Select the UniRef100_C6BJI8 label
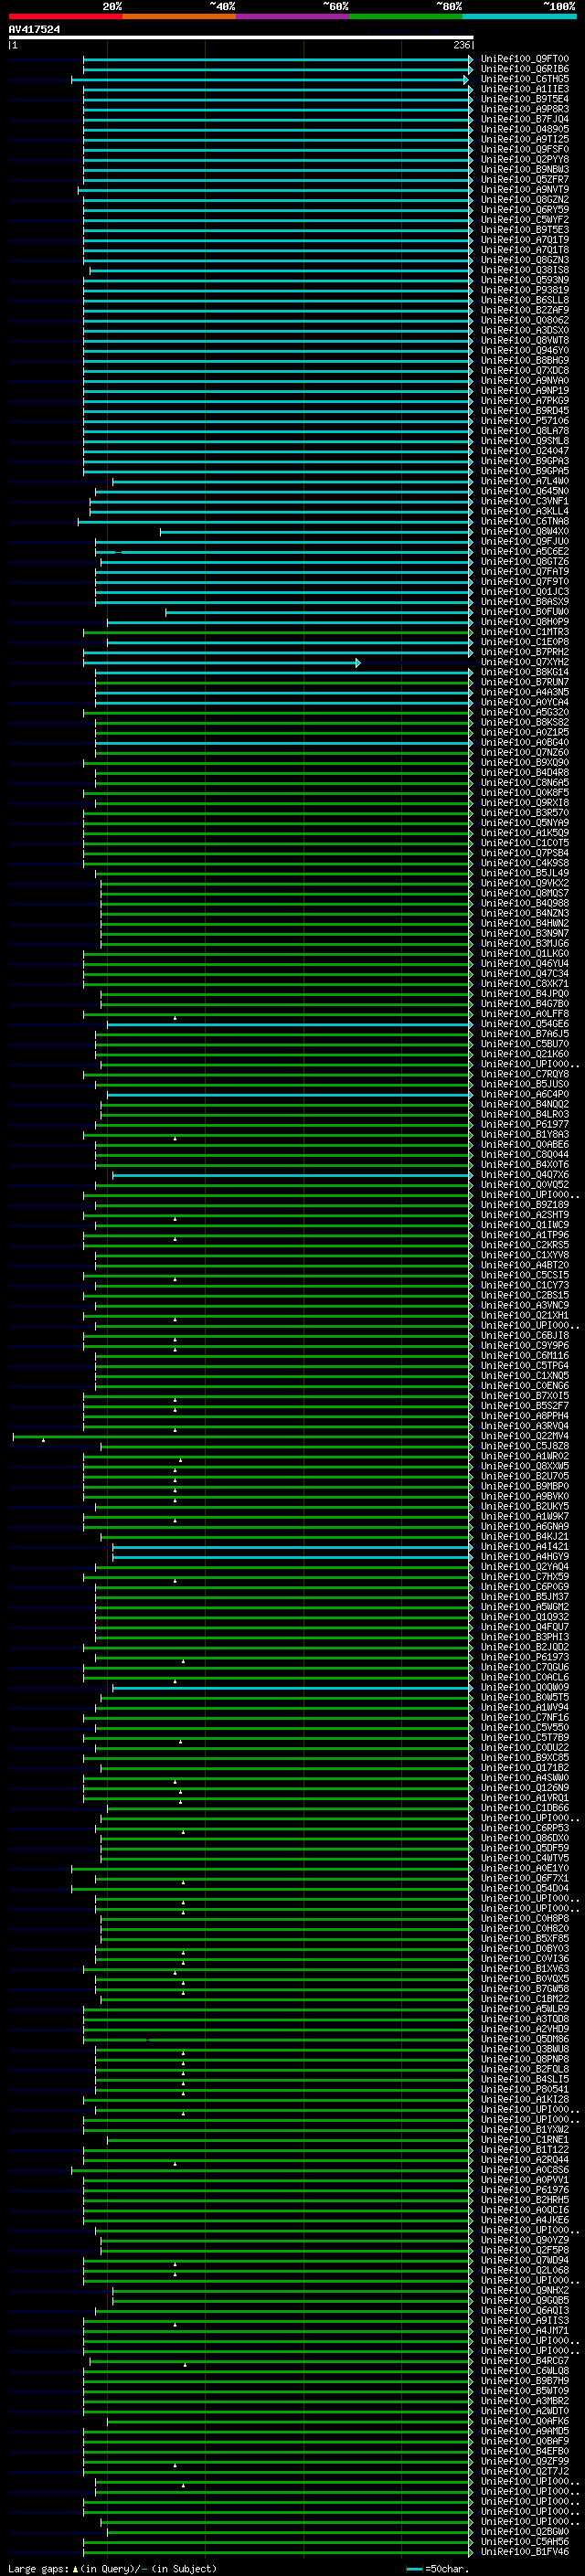 (x=524, y=1335)
